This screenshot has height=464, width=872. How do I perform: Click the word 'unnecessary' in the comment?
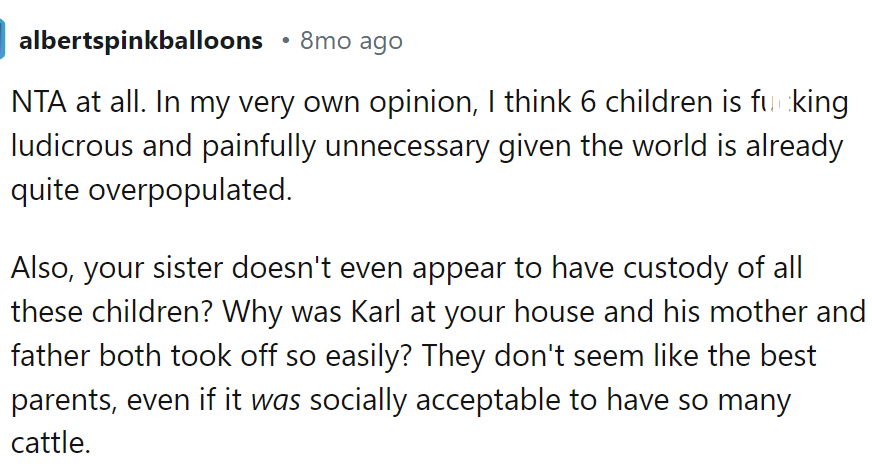(407, 147)
